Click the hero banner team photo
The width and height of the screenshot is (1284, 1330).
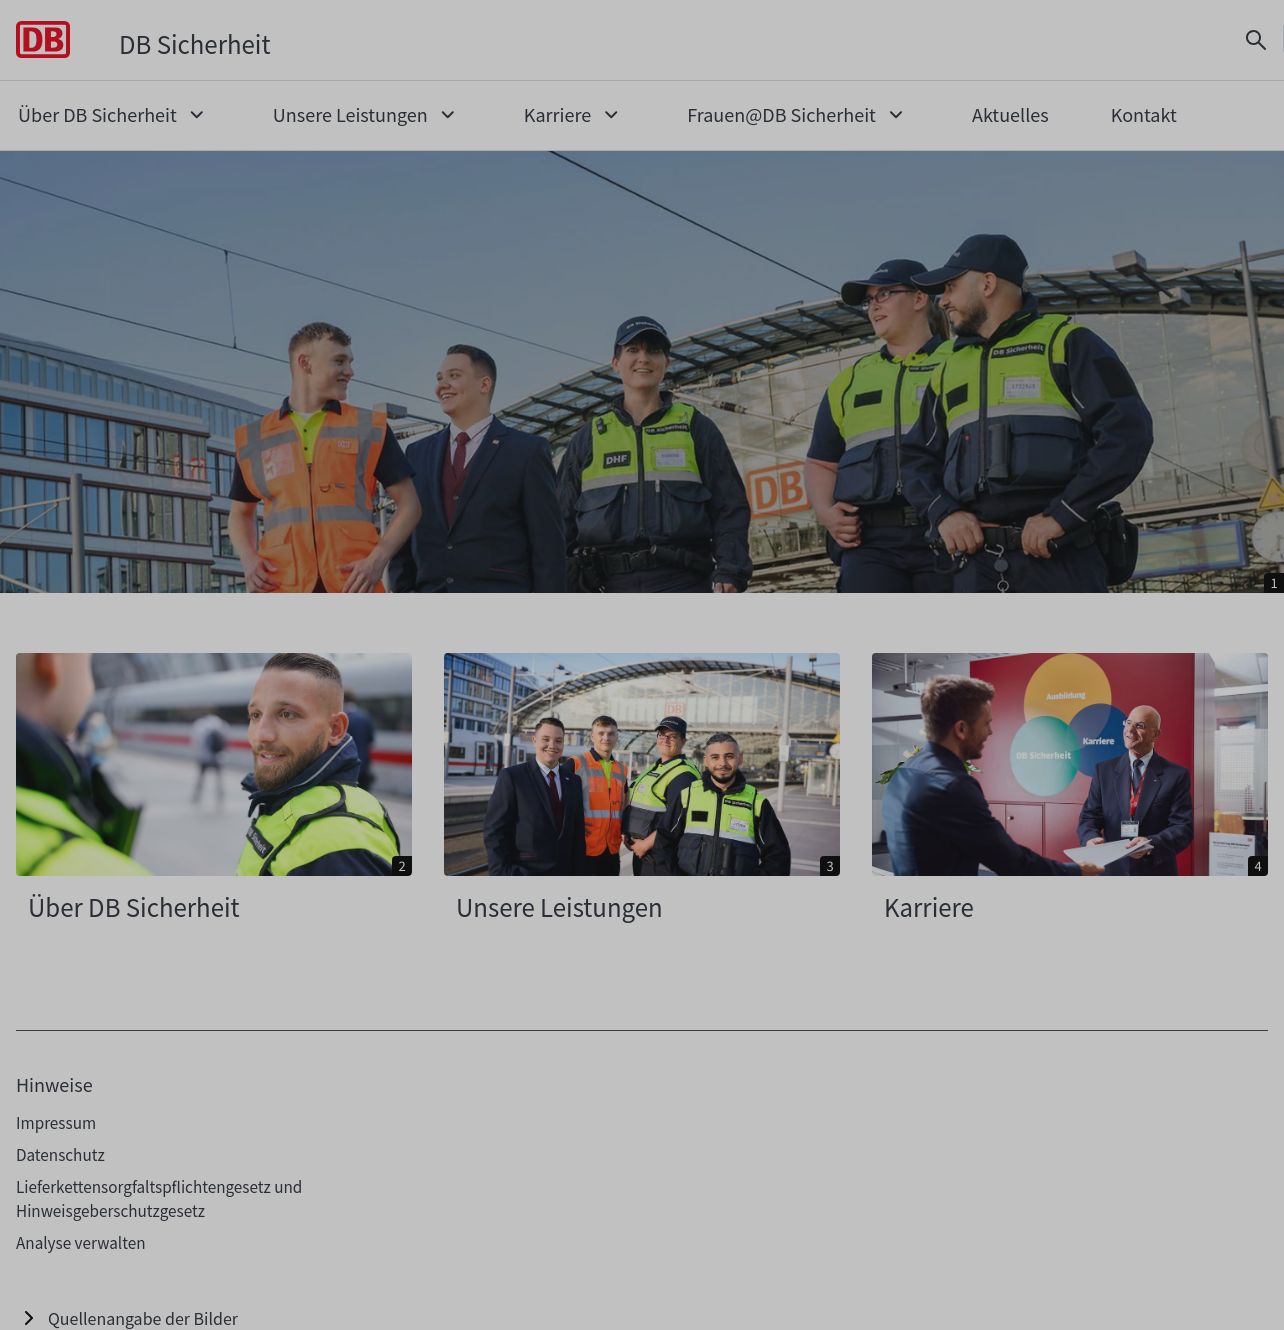point(642,372)
